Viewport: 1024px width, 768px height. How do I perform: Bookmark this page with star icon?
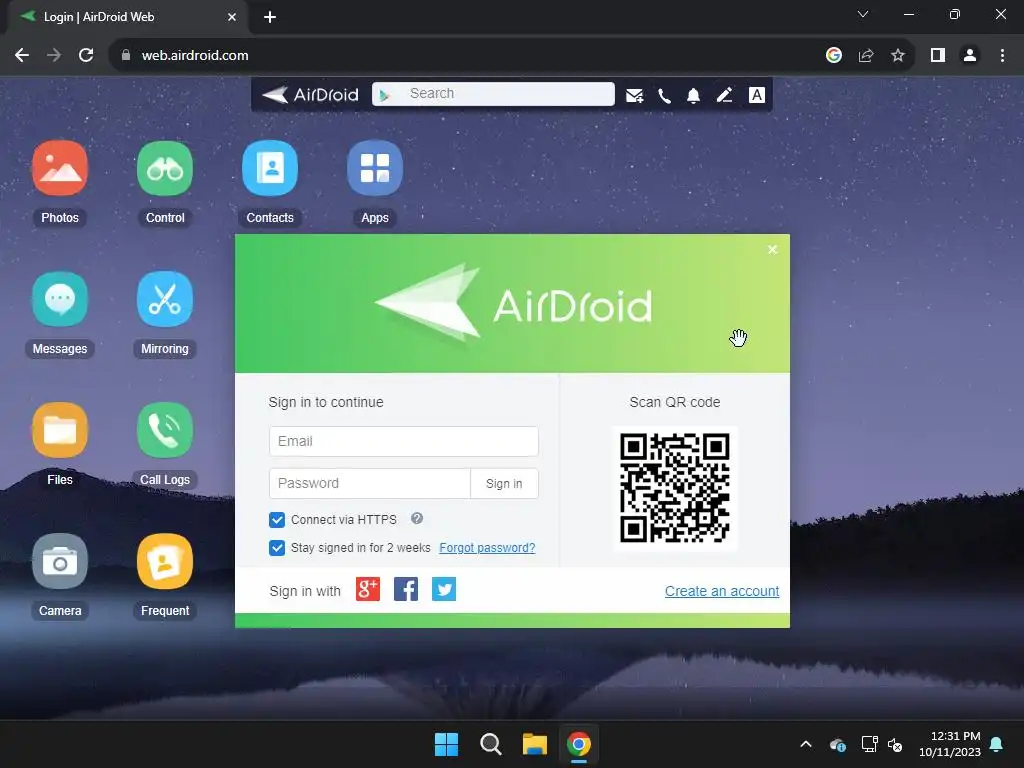pos(898,56)
